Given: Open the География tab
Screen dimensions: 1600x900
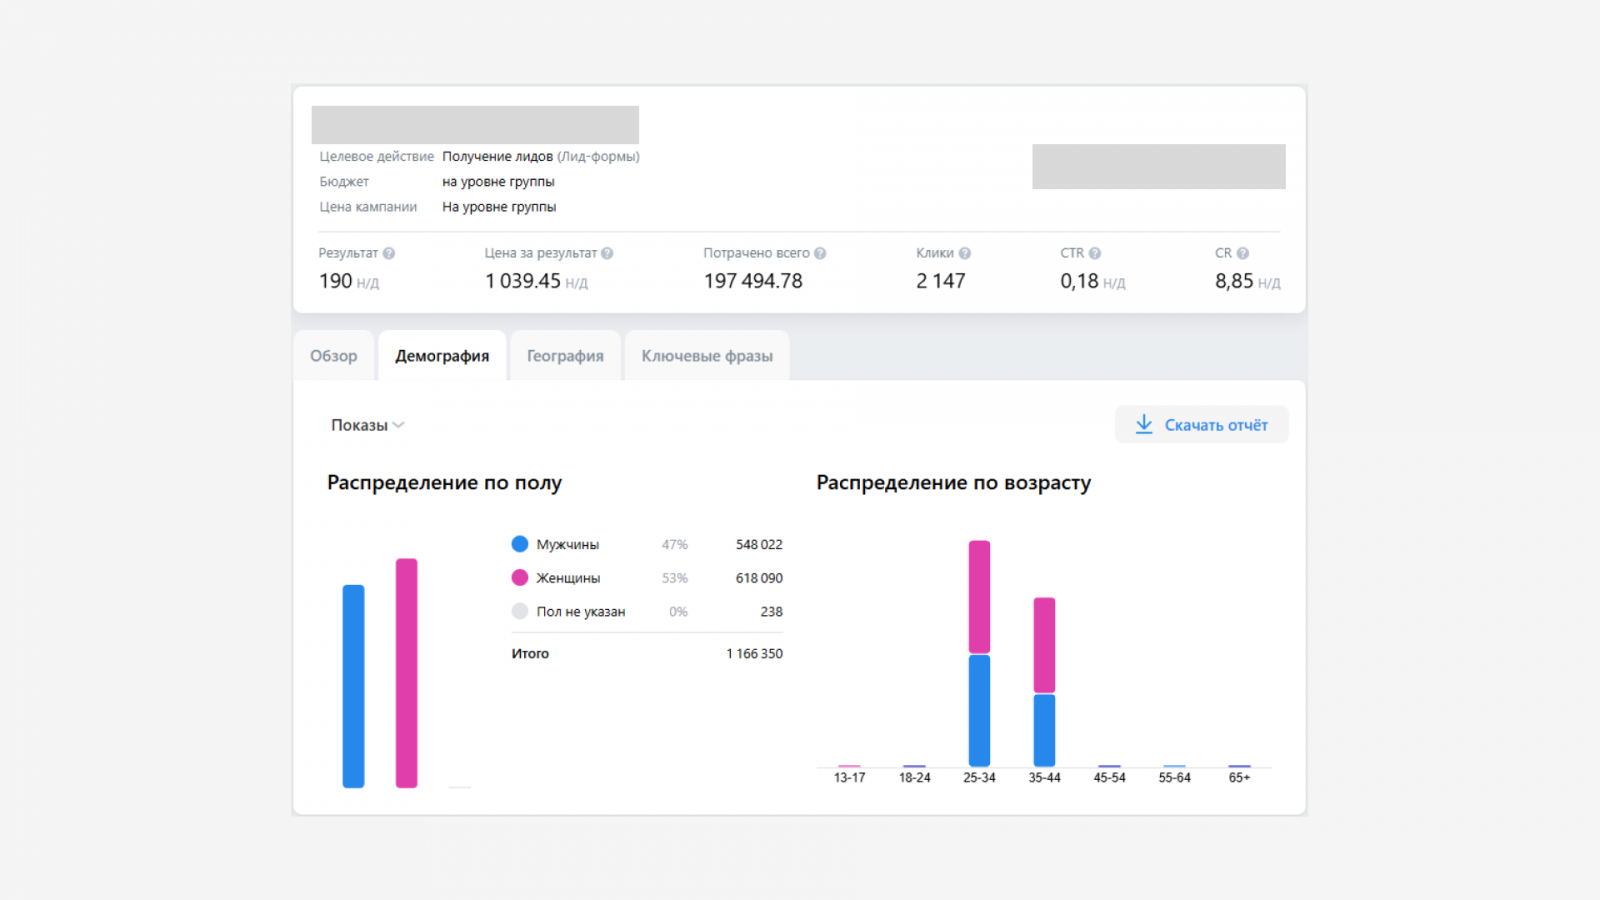Looking at the screenshot, I should coord(565,356).
